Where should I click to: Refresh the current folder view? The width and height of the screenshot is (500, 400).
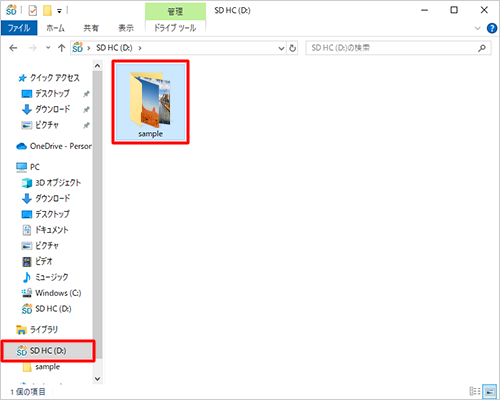(x=292, y=48)
